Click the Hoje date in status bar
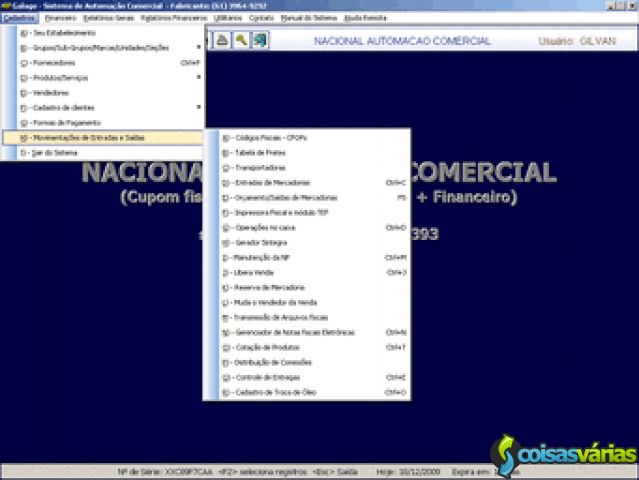The width and height of the screenshot is (639, 480). 408,472
